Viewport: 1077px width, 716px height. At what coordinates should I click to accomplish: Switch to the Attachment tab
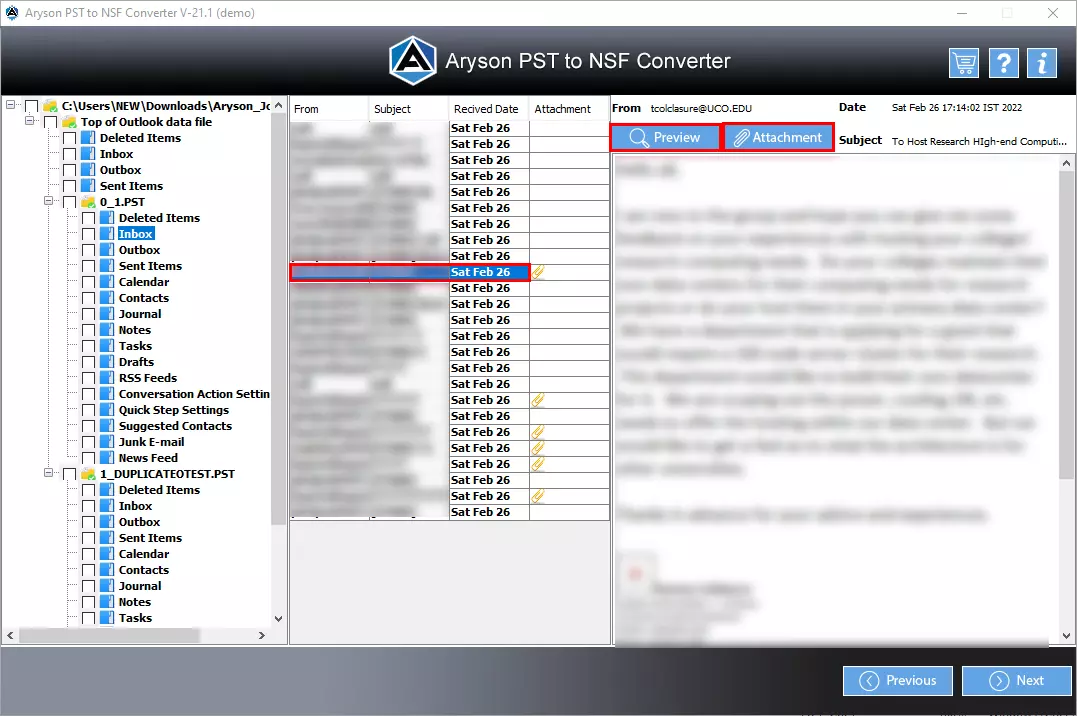(x=779, y=137)
